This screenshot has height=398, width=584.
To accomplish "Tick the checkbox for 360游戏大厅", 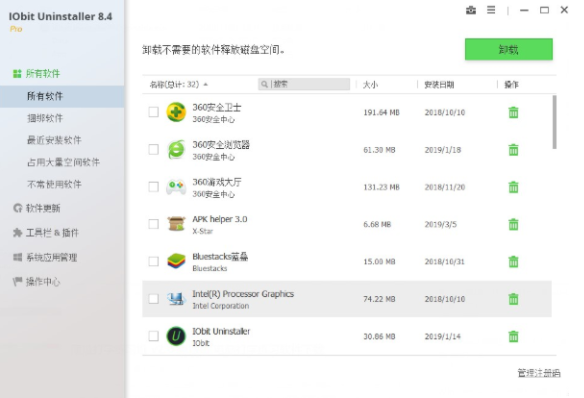I will 153,187.
